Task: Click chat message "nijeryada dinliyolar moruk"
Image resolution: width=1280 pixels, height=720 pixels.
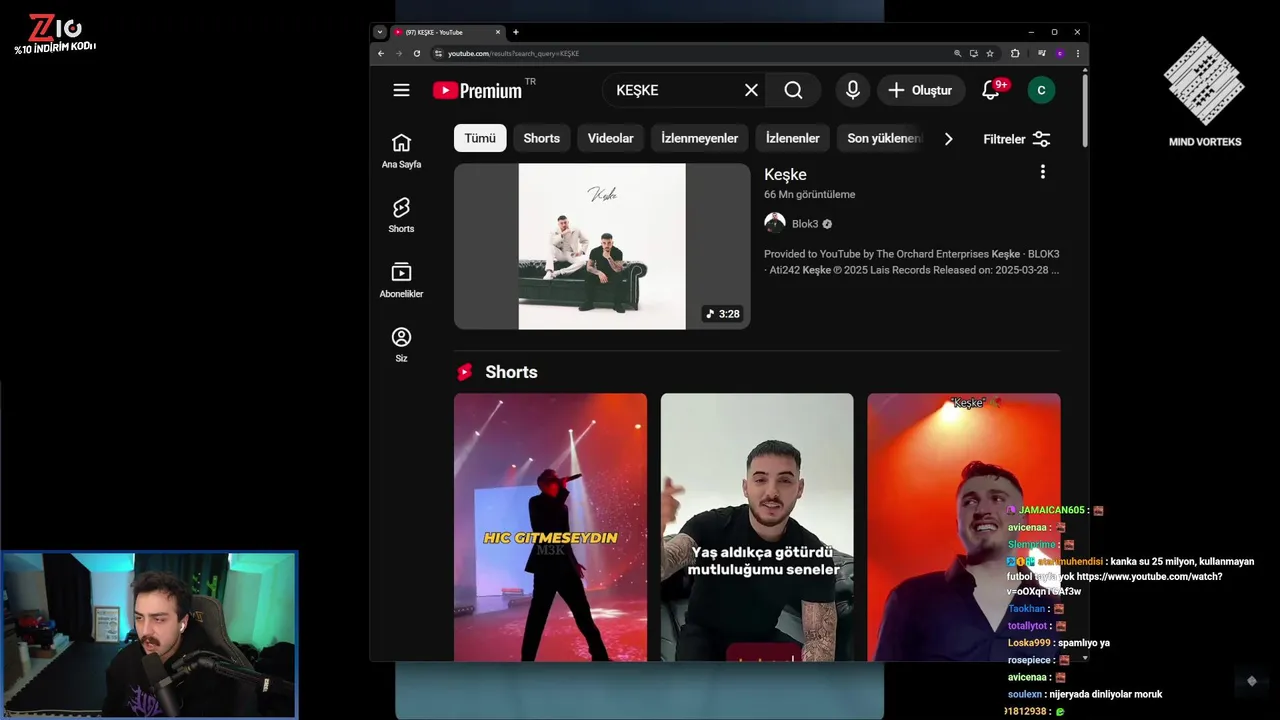Action: [1105, 694]
